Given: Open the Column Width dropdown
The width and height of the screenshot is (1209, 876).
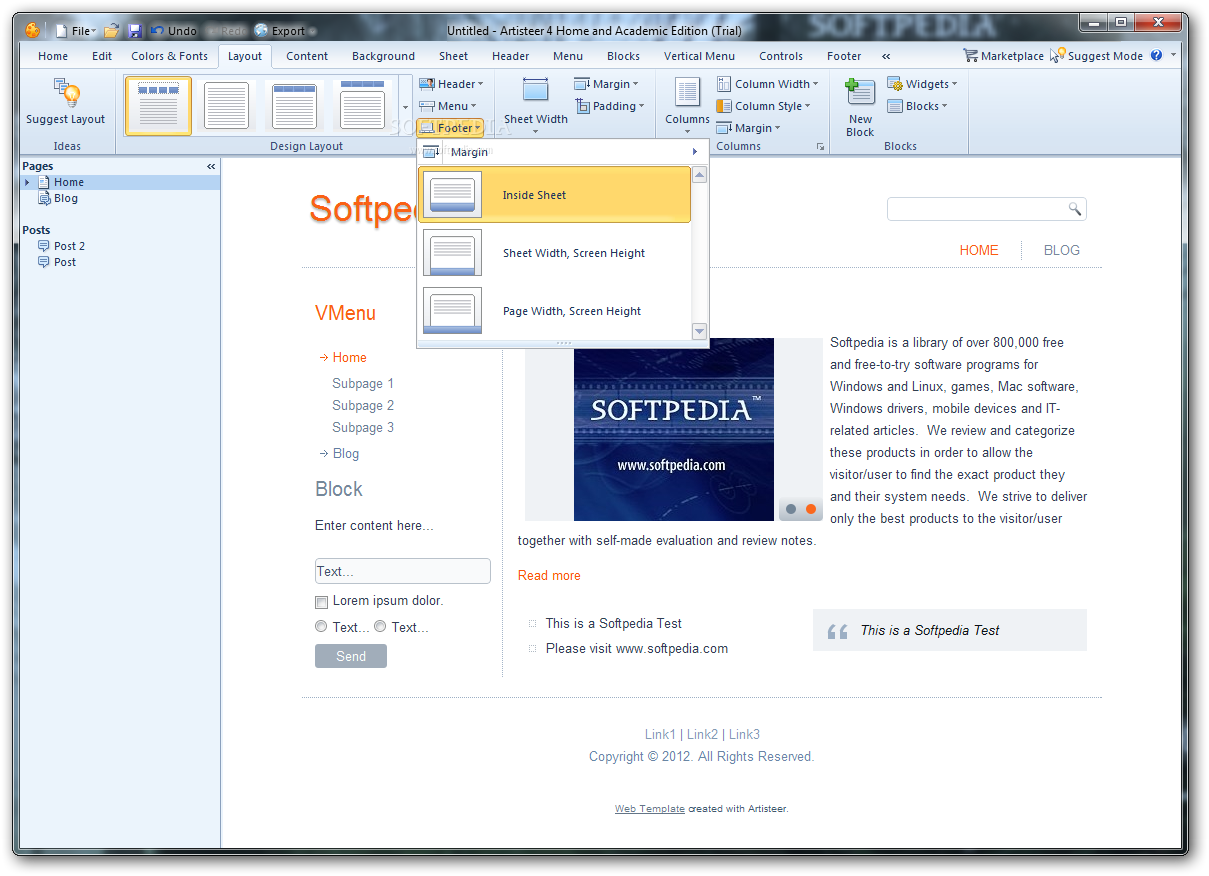Looking at the screenshot, I should [767, 84].
